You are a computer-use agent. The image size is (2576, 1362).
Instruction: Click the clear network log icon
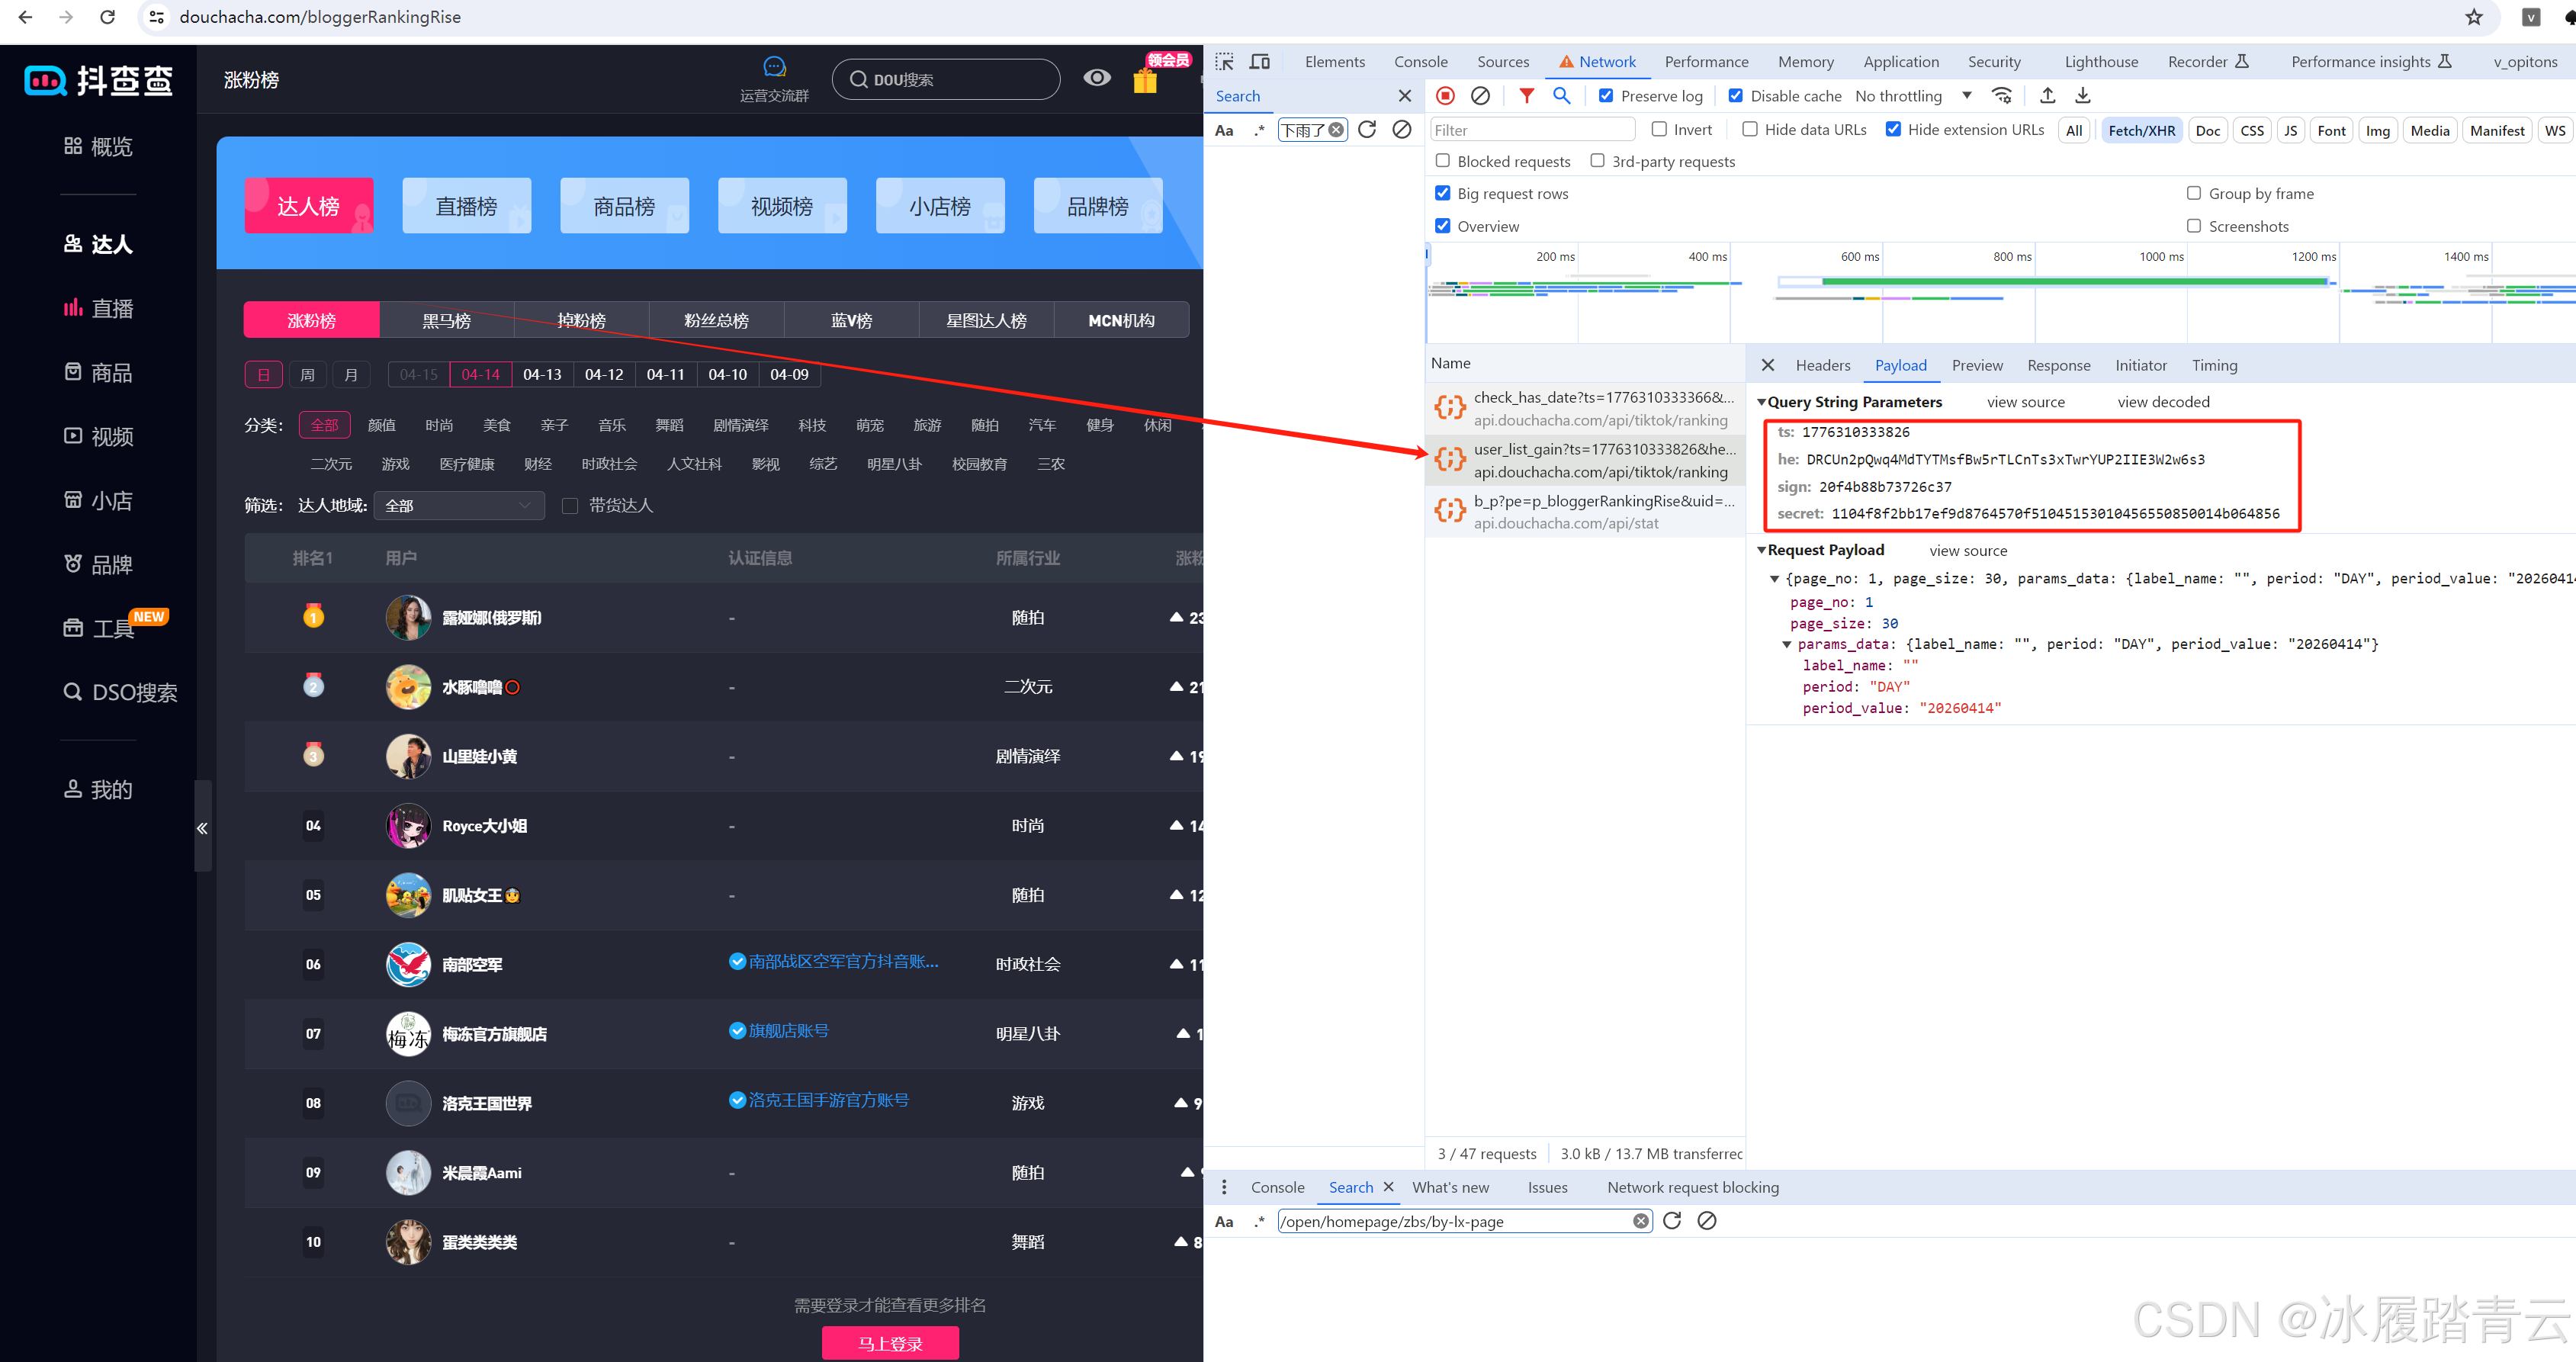click(1480, 96)
